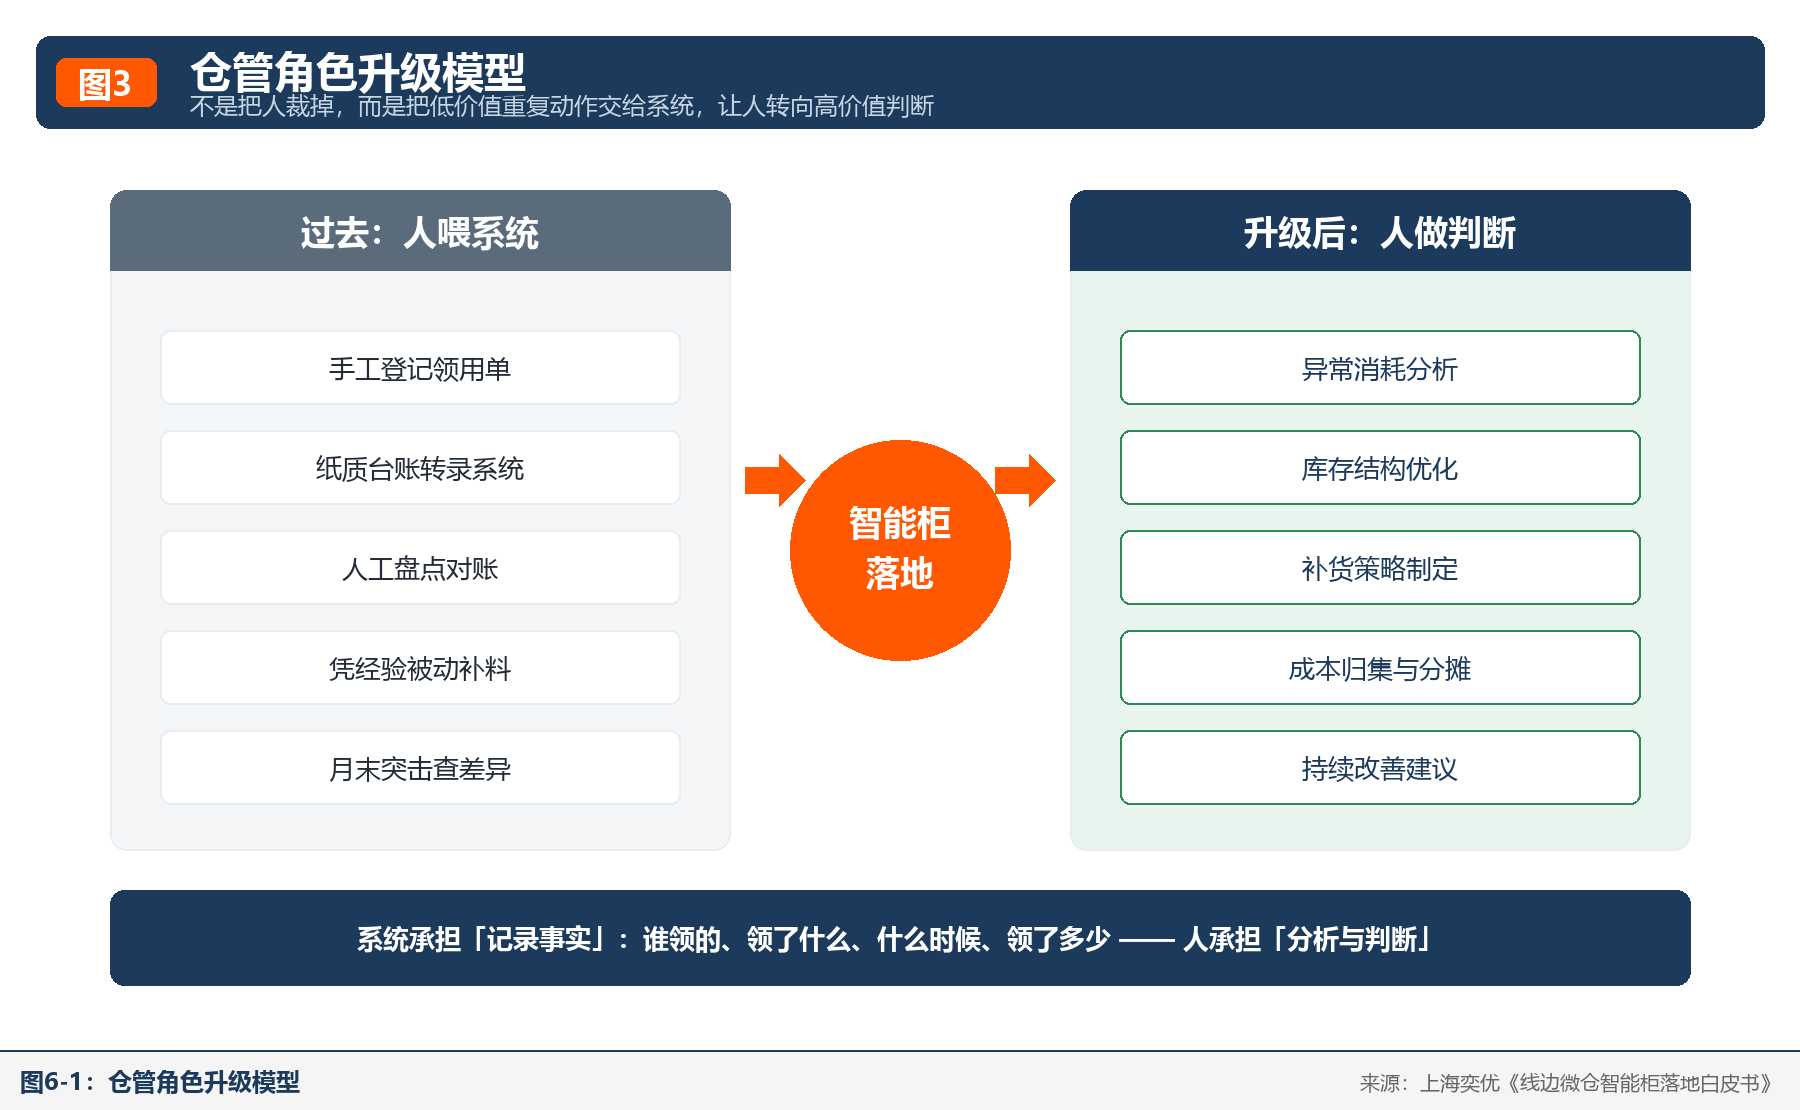The image size is (1800, 1110).
Task: Click the source note 来源：上海奕优
Action: click(x=1568, y=1083)
